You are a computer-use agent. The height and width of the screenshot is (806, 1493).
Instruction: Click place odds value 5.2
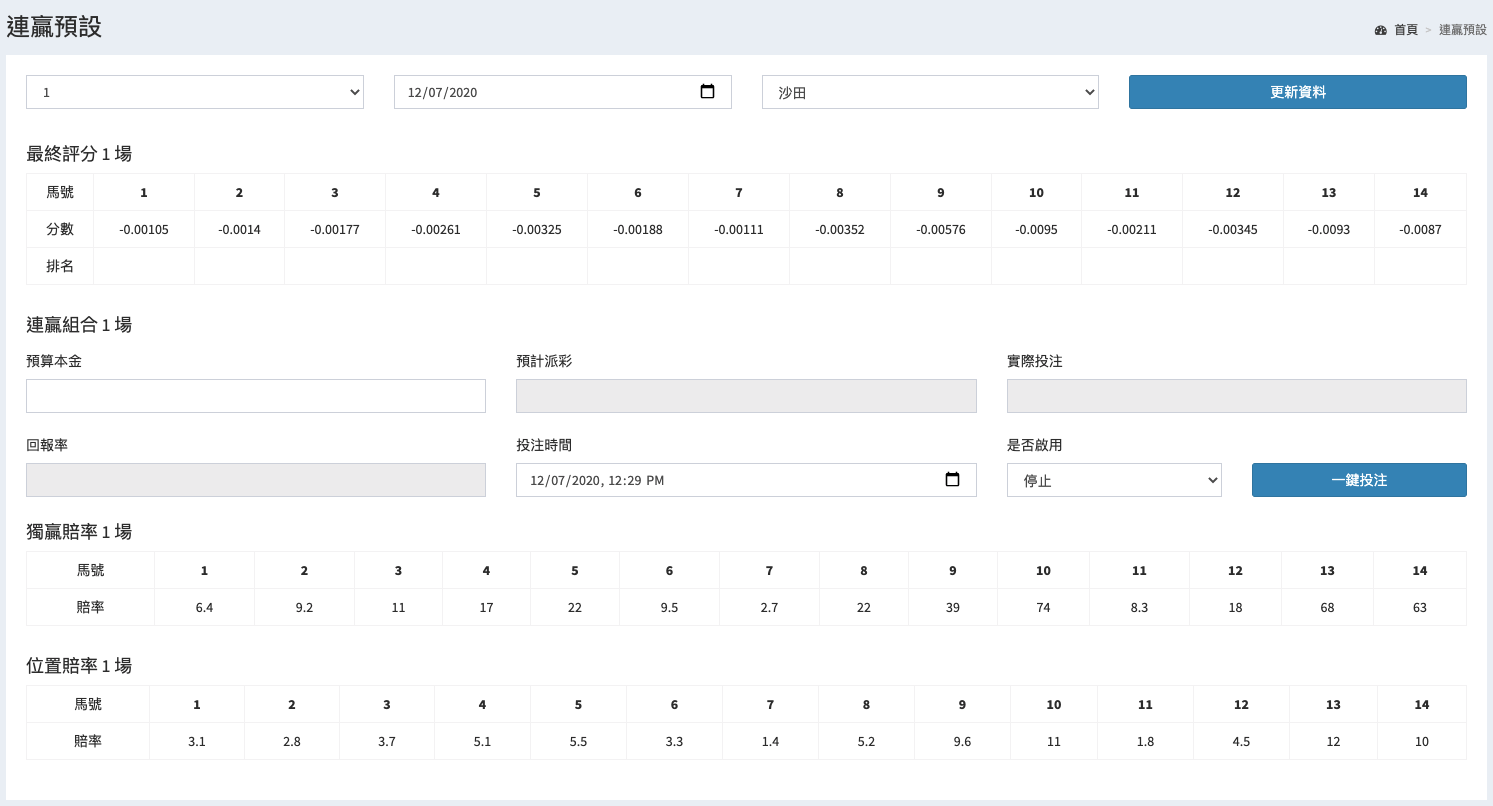click(866, 741)
